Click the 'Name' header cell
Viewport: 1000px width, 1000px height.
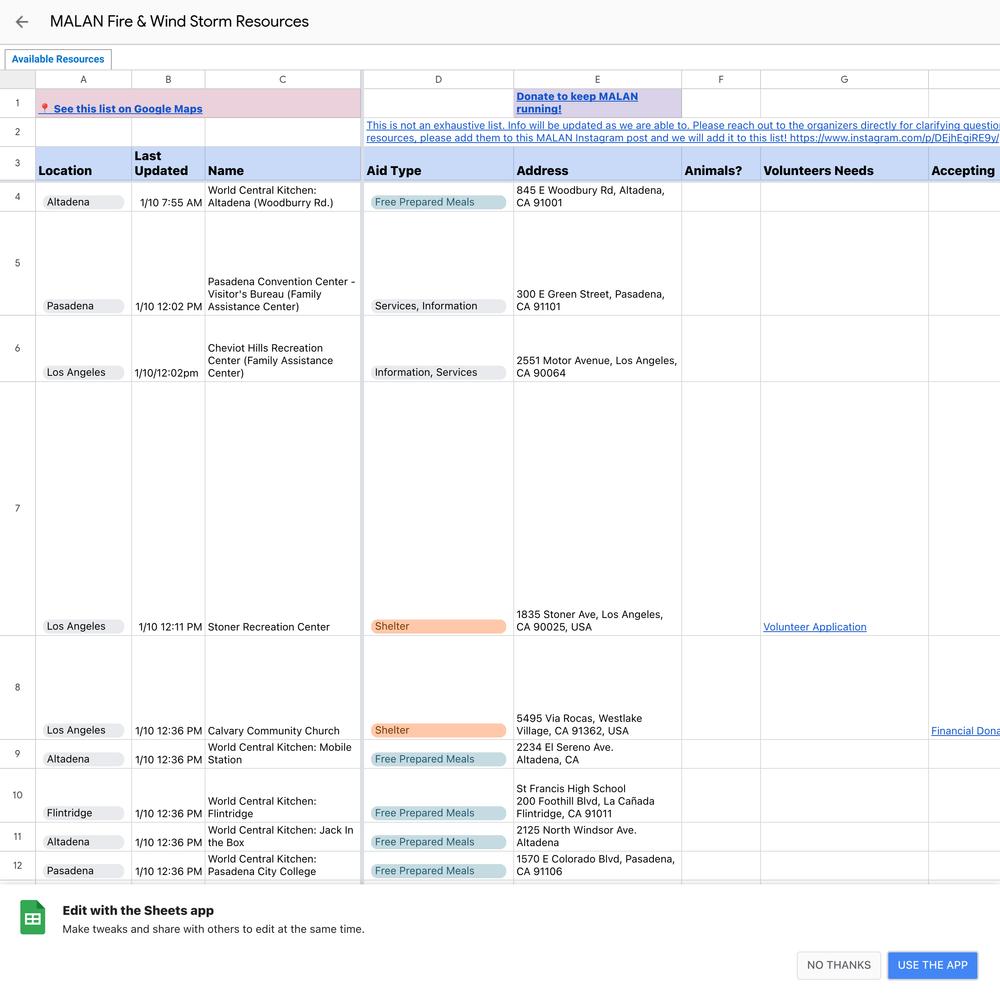(283, 164)
